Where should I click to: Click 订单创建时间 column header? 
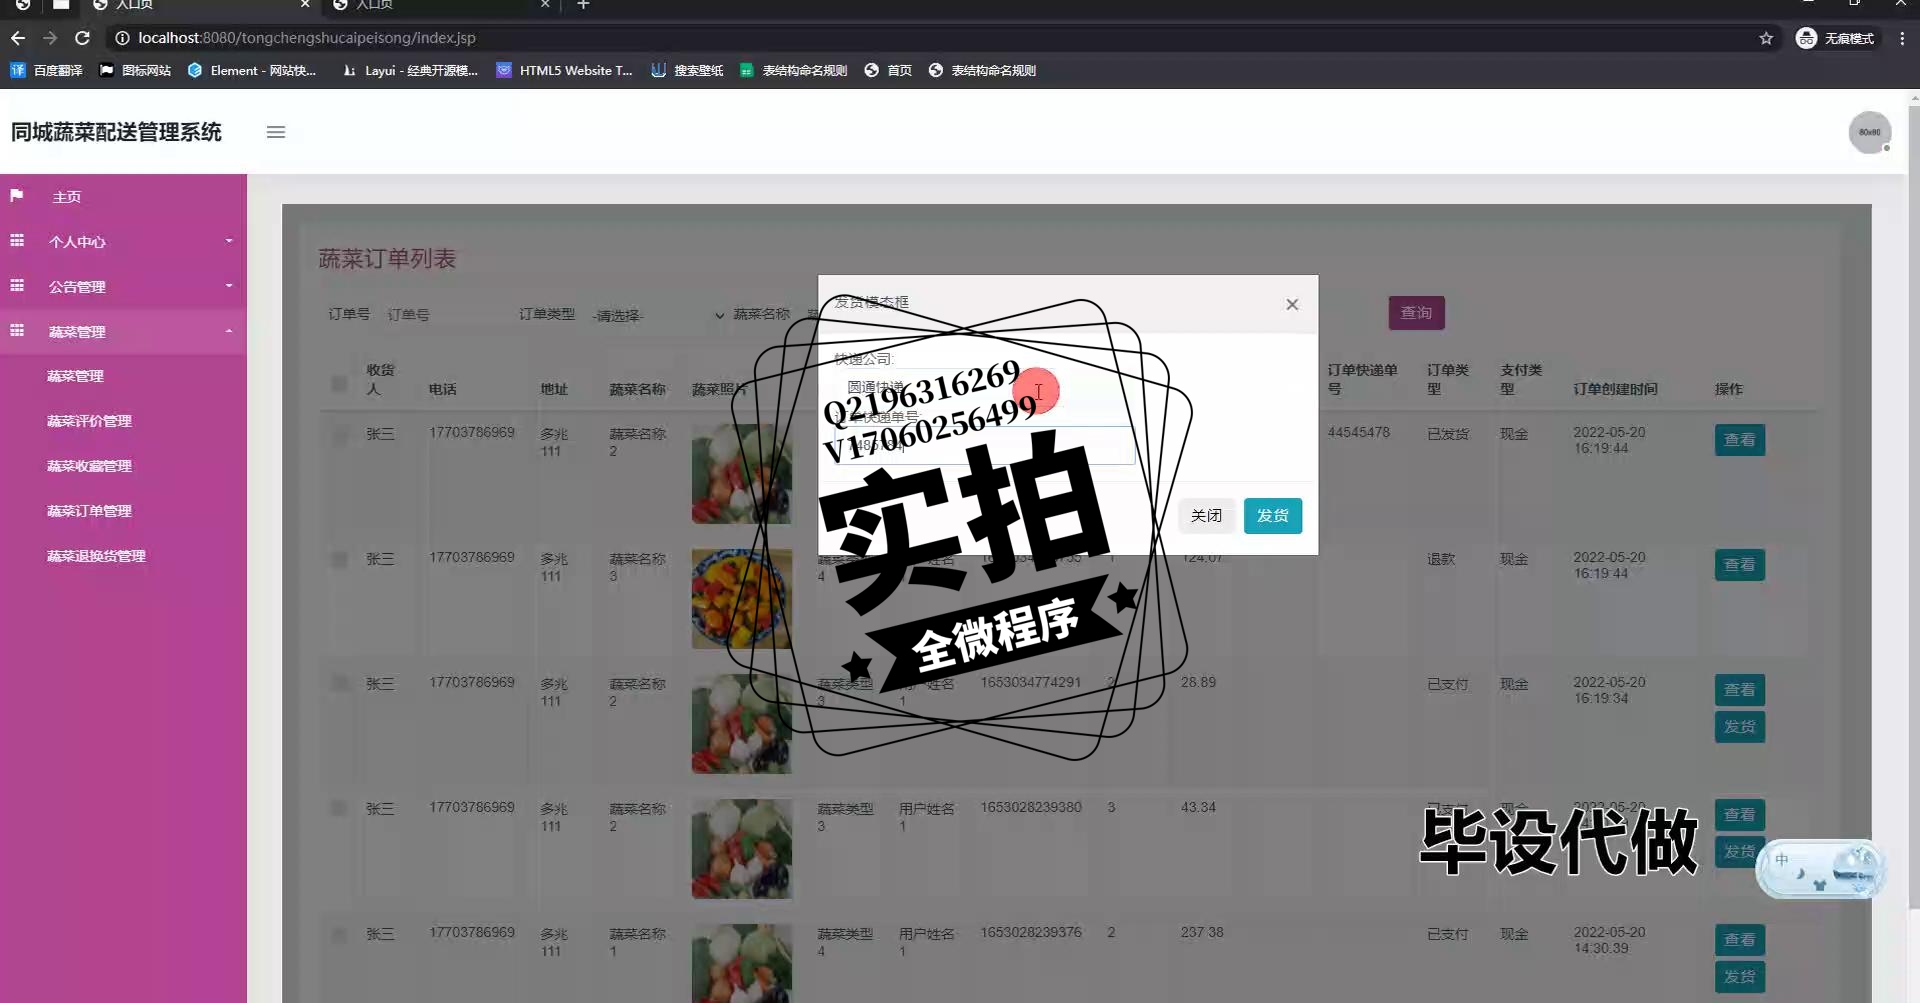pyautogui.click(x=1615, y=389)
